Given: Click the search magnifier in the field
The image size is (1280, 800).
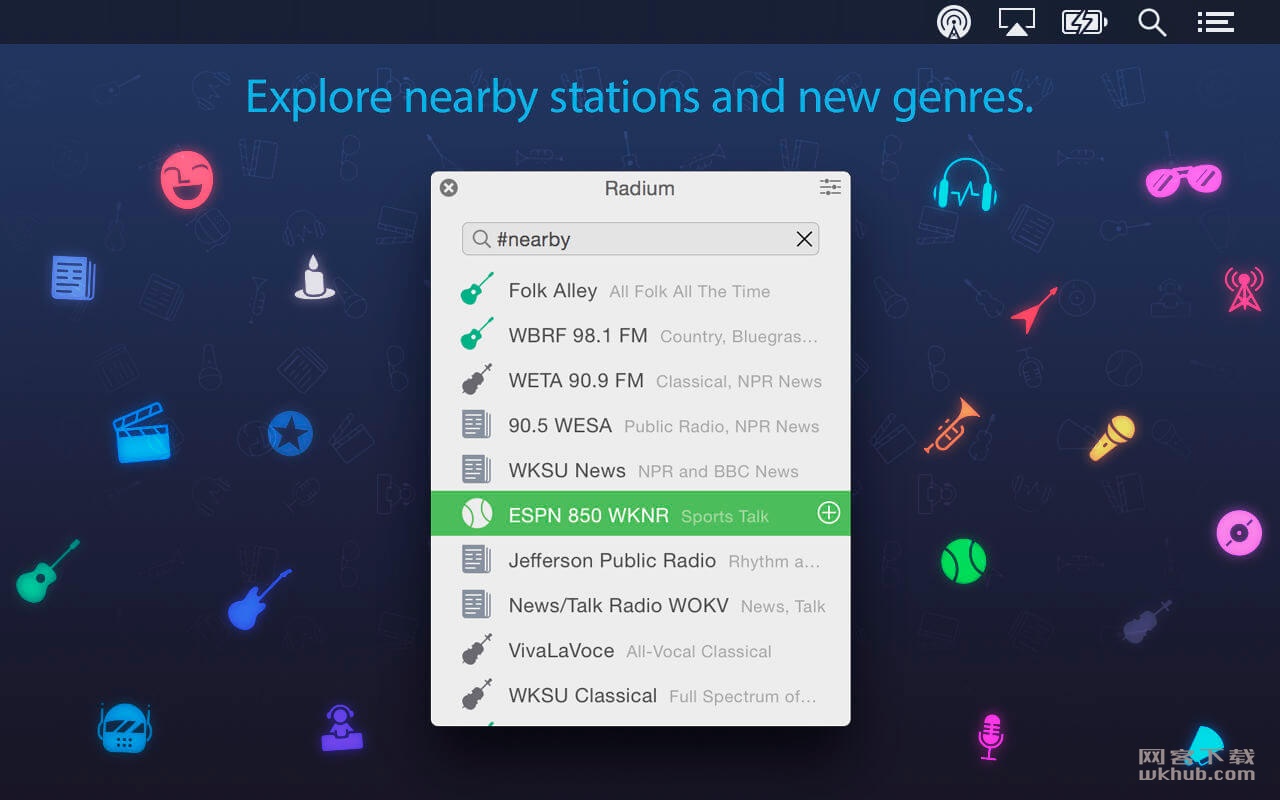Looking at the screenshot, I should [481, 239].
